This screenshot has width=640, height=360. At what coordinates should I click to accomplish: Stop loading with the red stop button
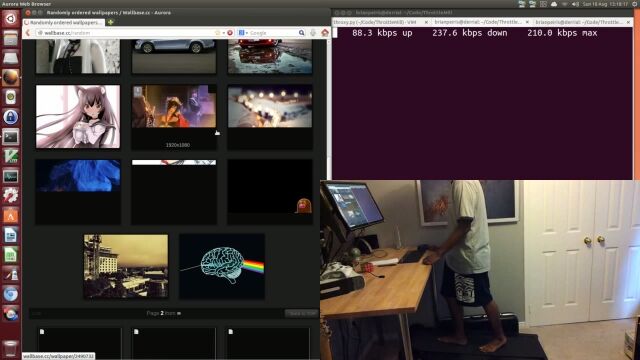(230, 33)
